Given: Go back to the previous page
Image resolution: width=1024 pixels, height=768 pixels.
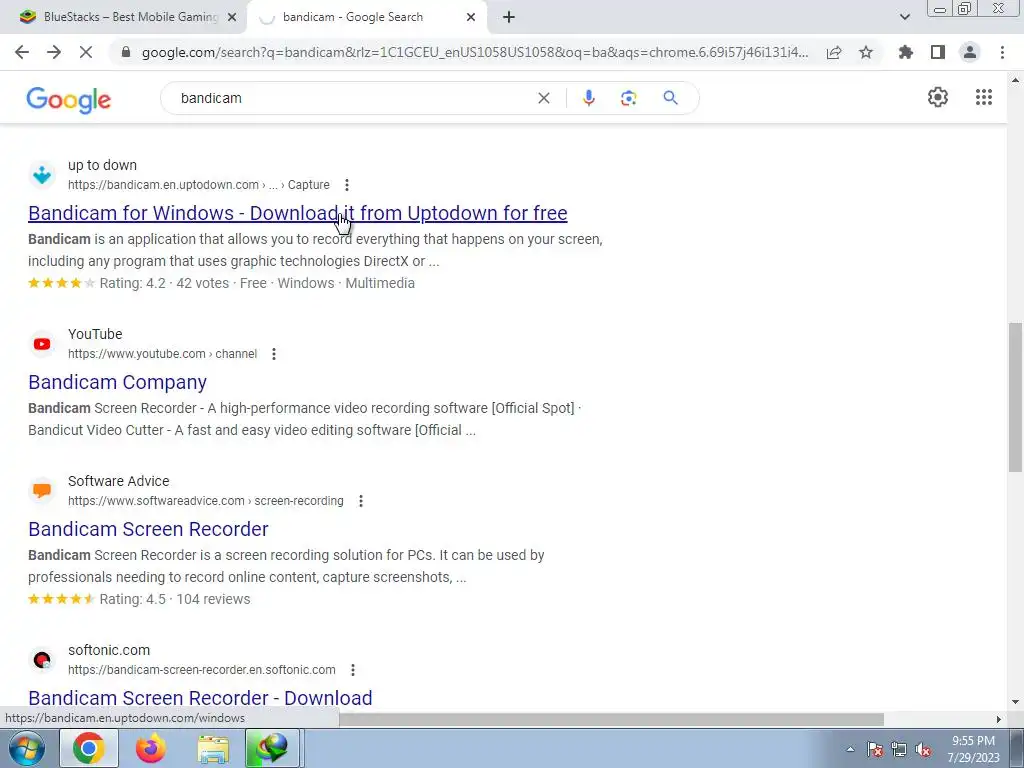Looking at the screenshot, I should (22, 52).
